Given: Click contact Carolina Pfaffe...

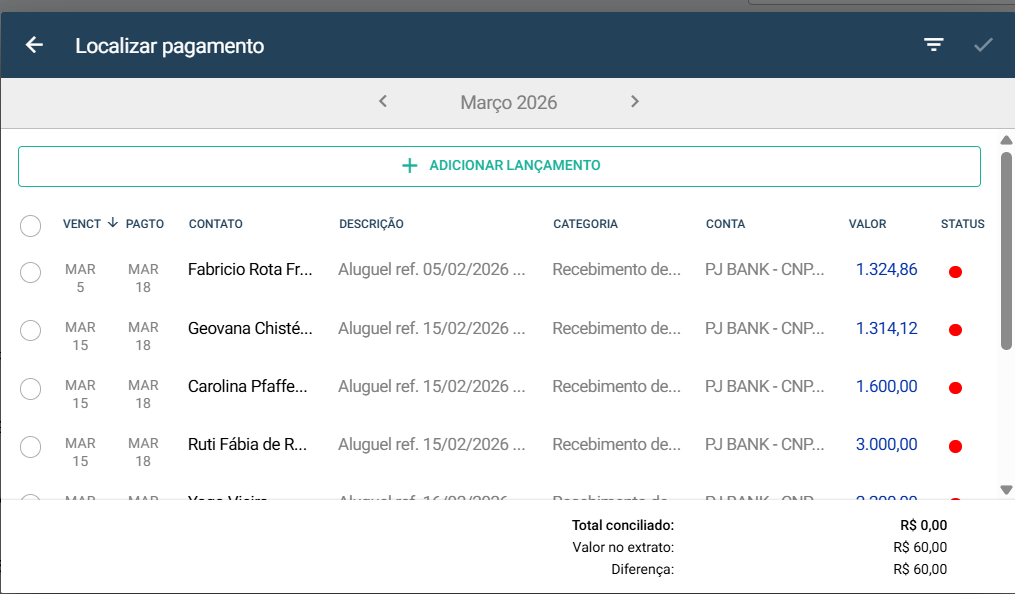Looking at the screenshot, I should pos(247,386).
